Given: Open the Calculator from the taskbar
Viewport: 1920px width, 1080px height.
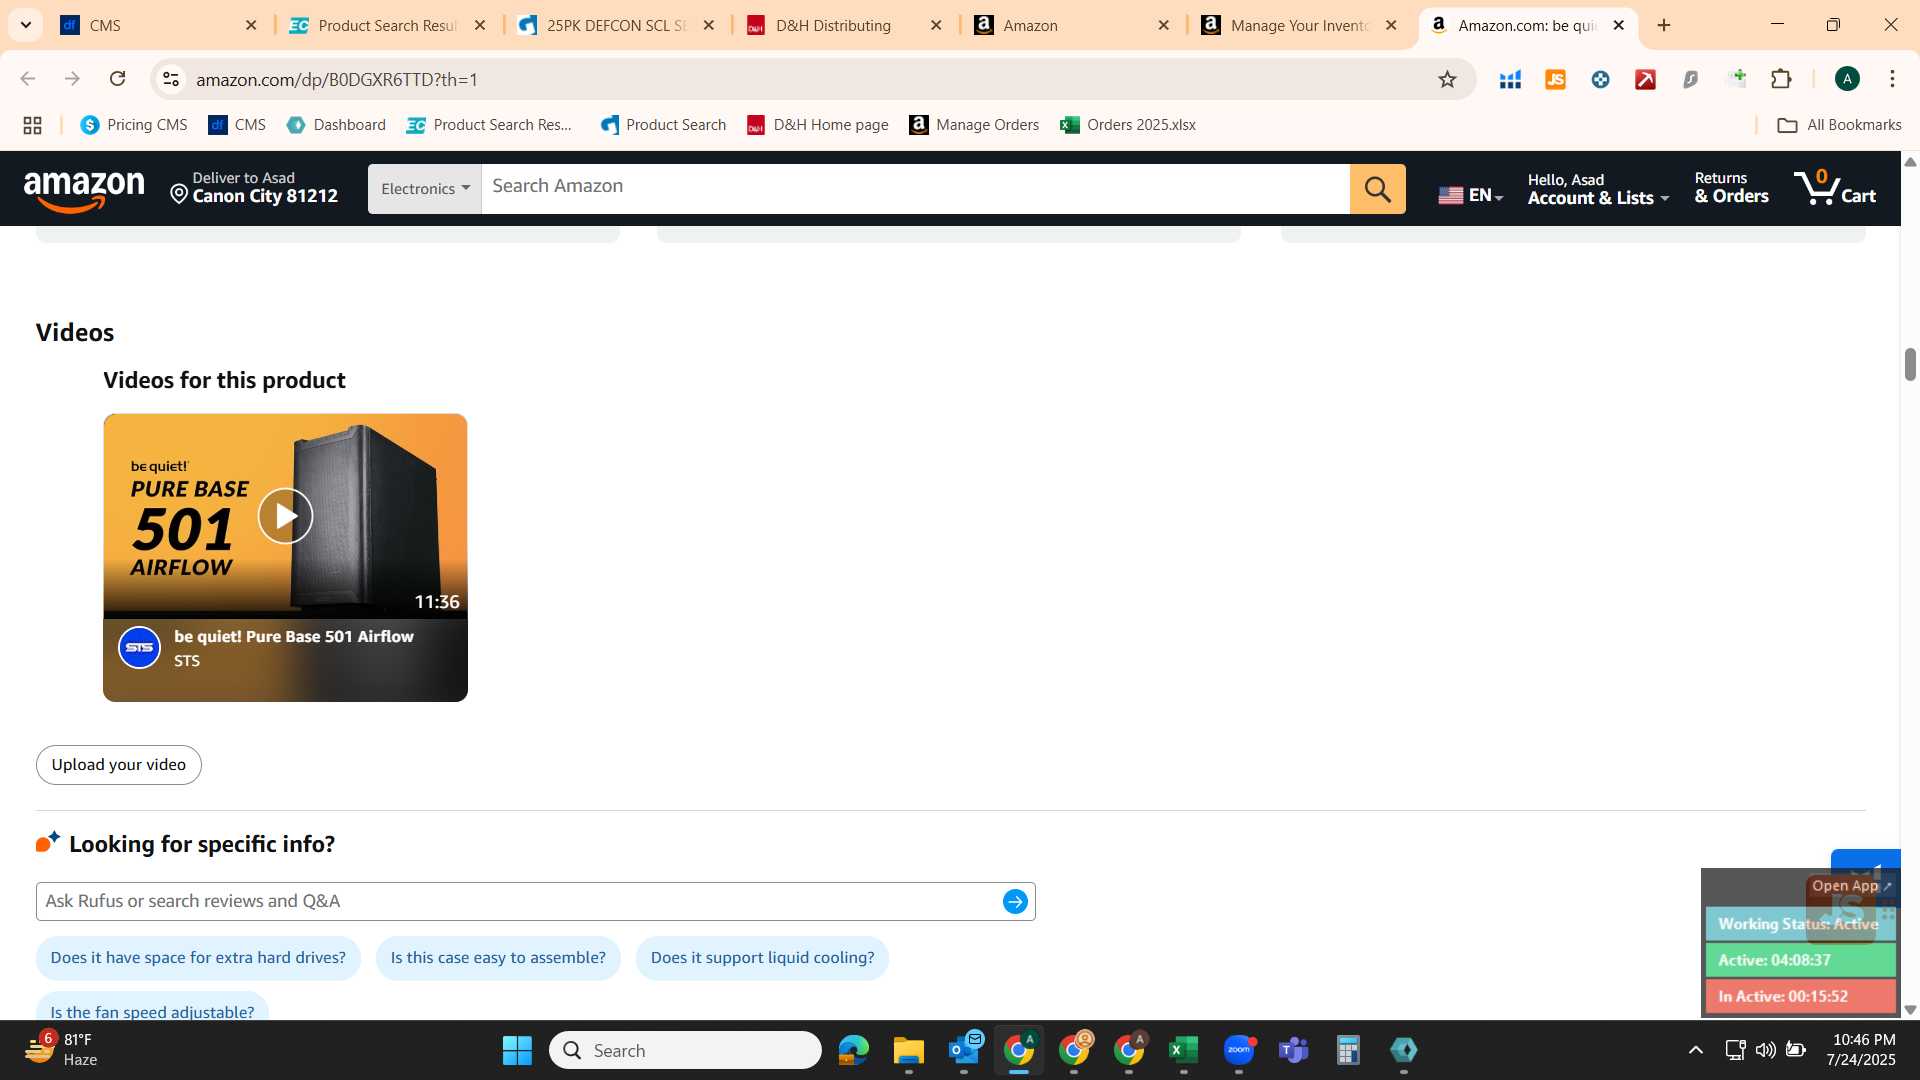Looking at the screenshot, I should pyautogui.click(x=1348, y=1051).
